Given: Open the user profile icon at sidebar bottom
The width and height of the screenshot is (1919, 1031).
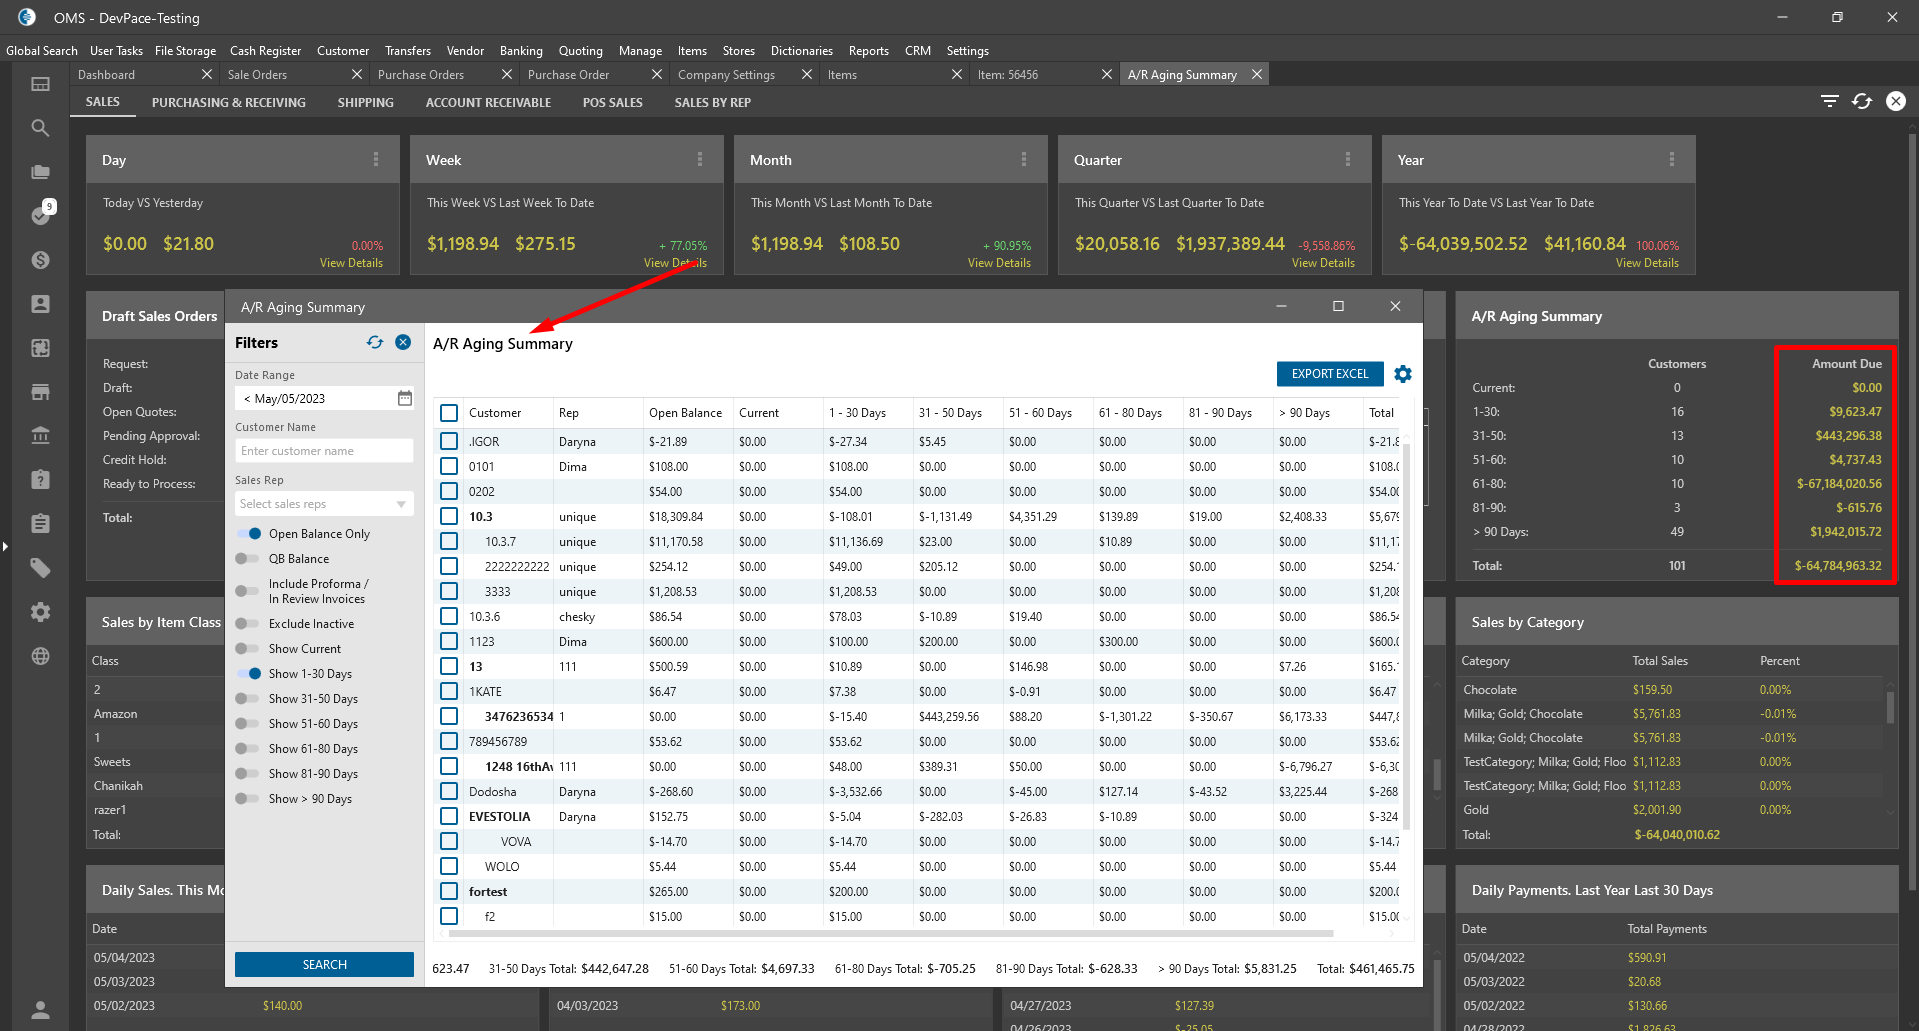Looking at the screenshot, I should click(40, 1010).
